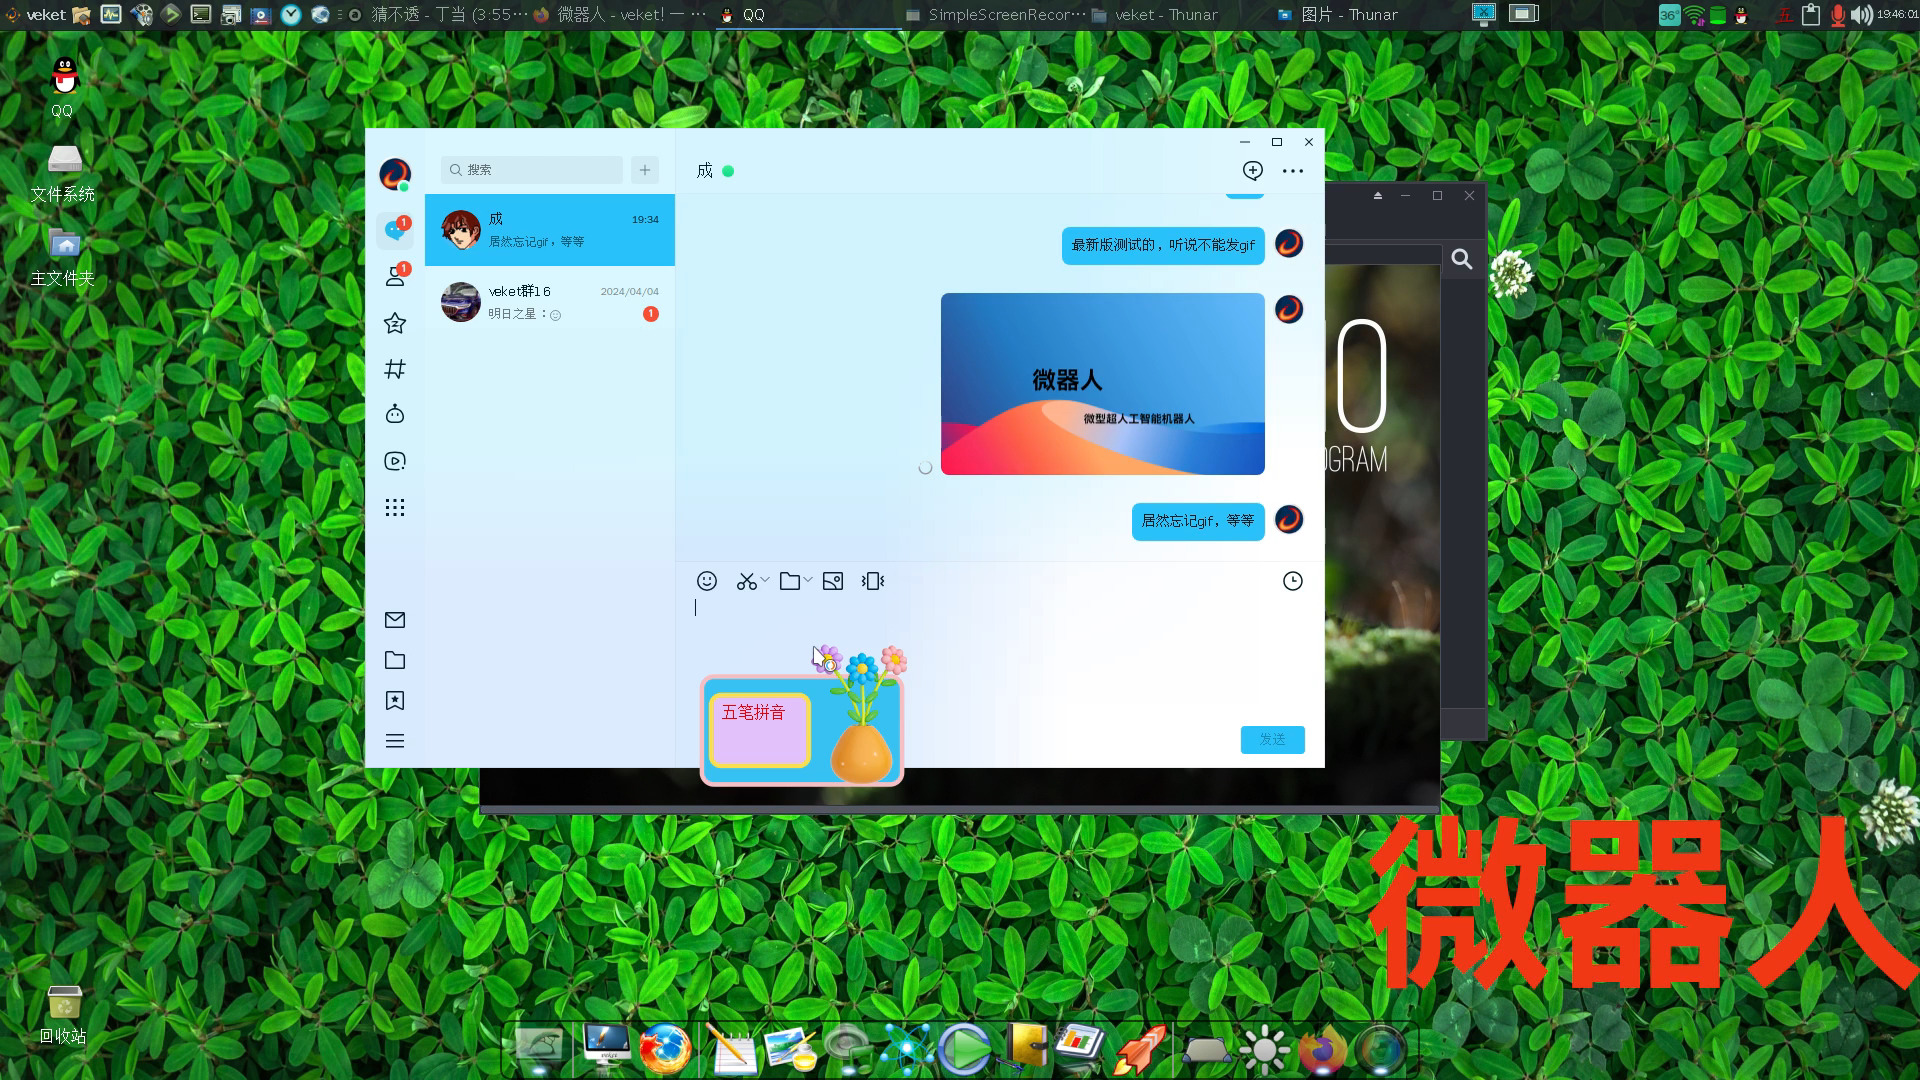Click the clock launcher icon in top panel
Viewport: 1920px width, 1080px height.
pyautogui.click(x=291, y=14)
